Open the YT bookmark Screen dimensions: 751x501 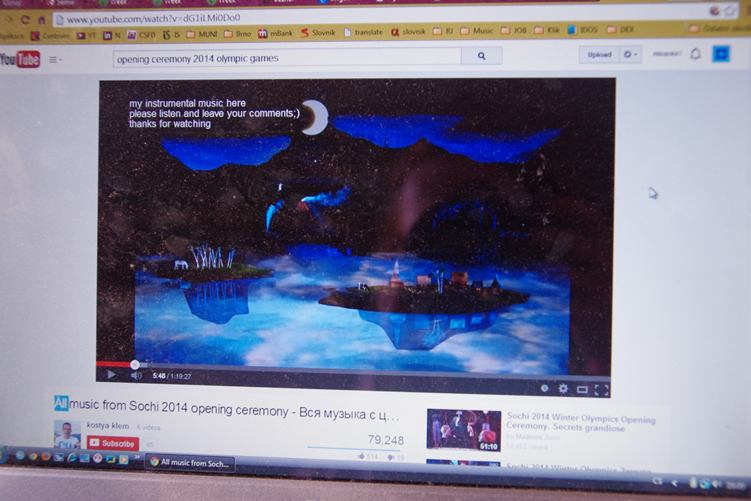tap(84, 35)
